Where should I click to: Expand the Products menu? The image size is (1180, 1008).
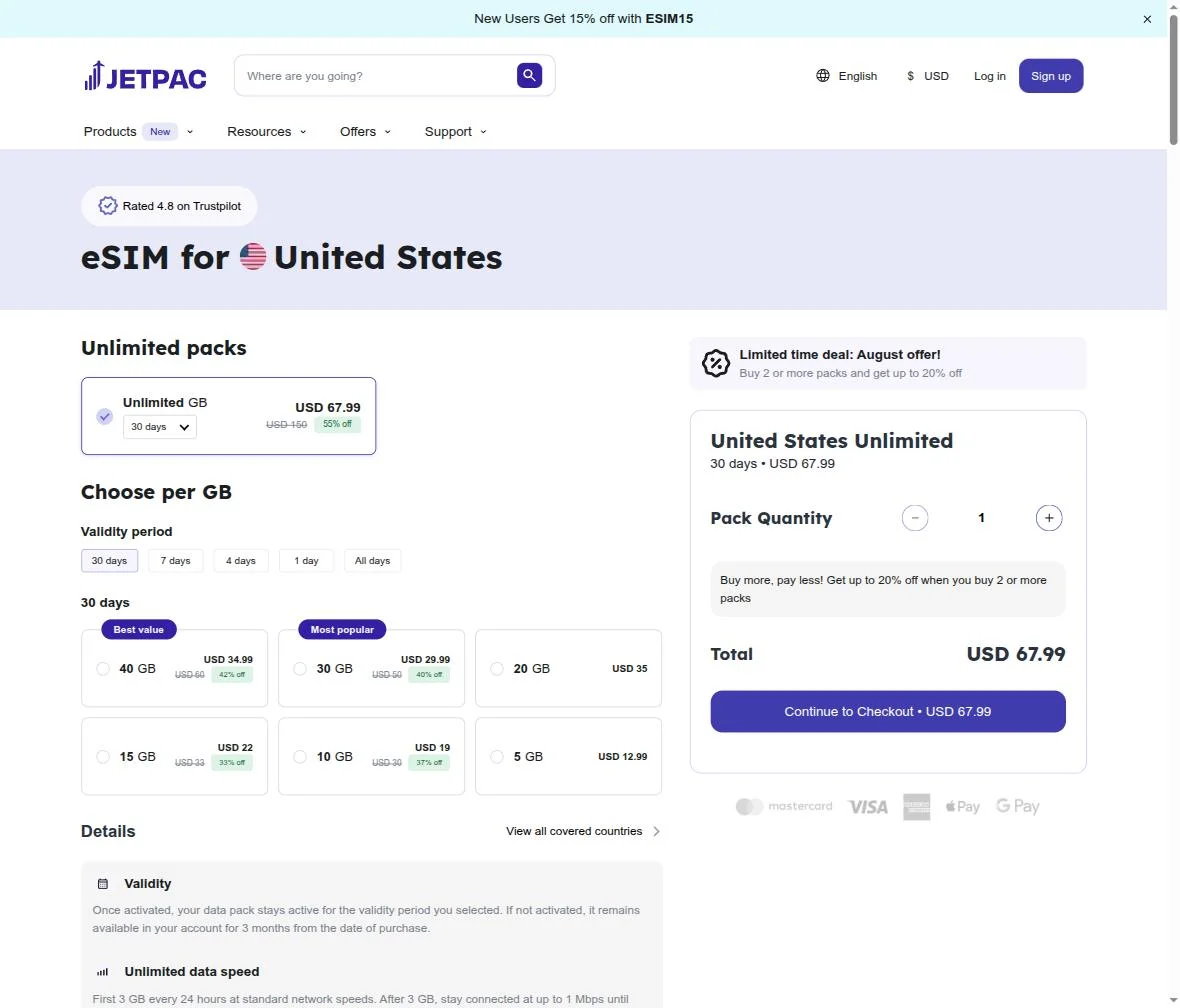coord(138,132)
